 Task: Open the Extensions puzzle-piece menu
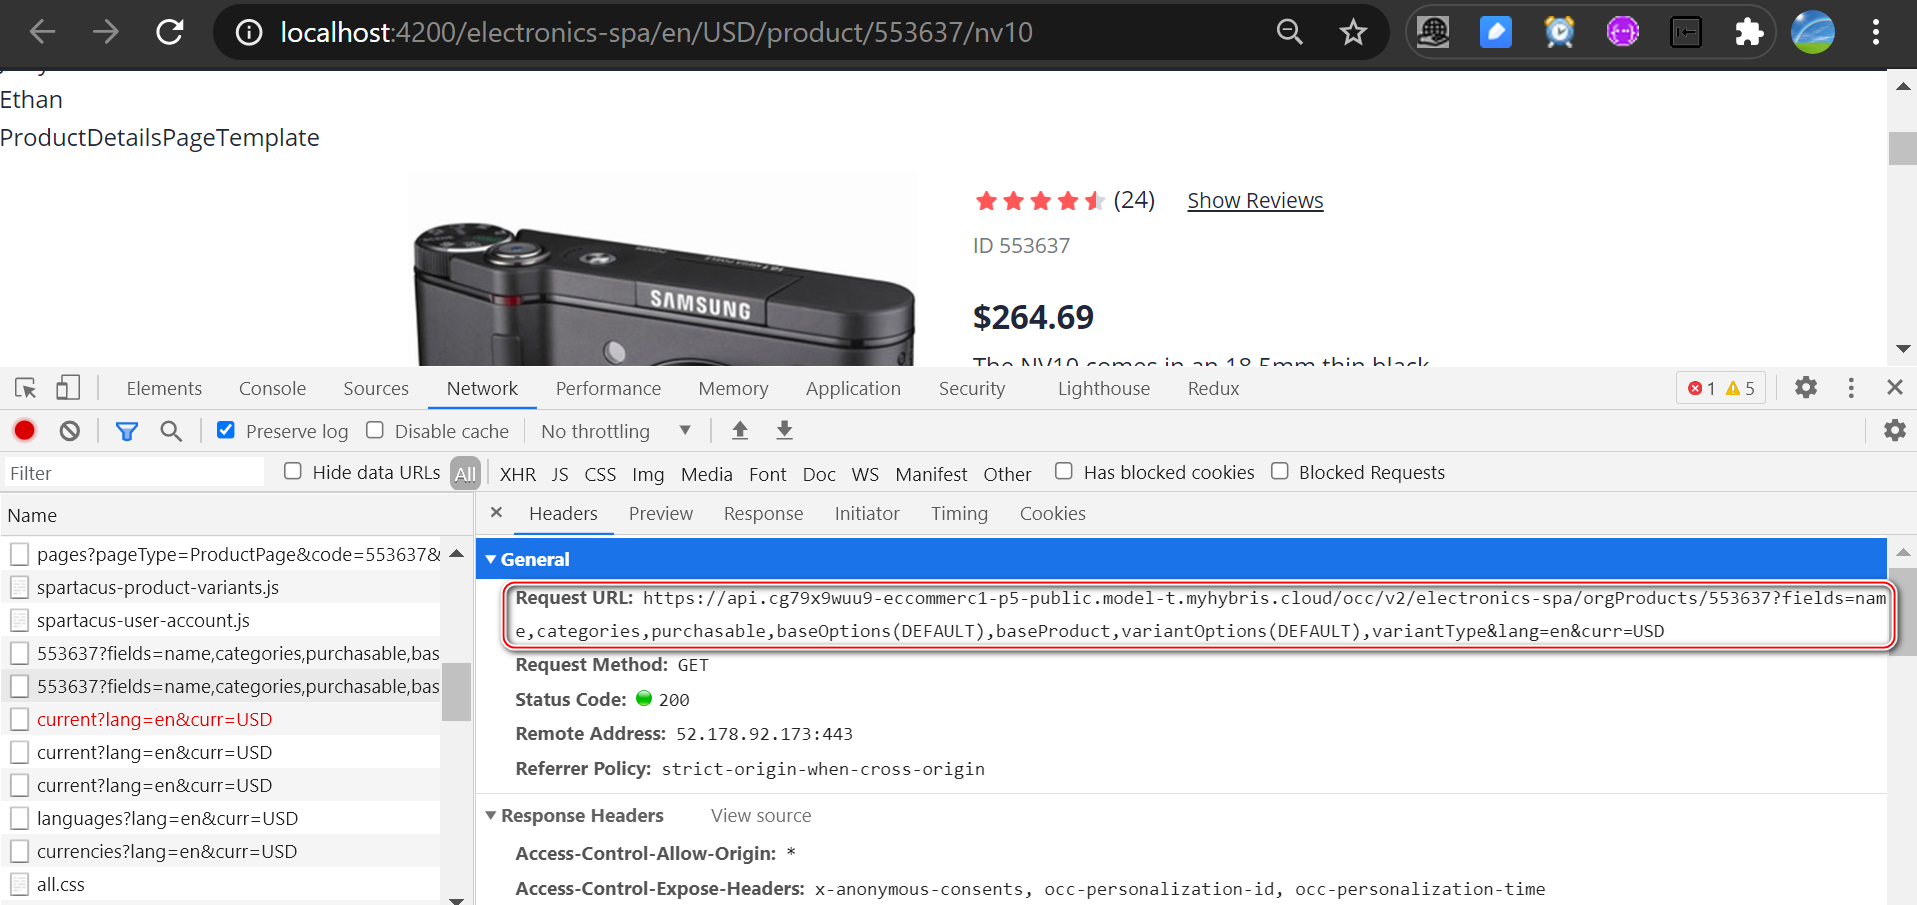click(1749, 32)
